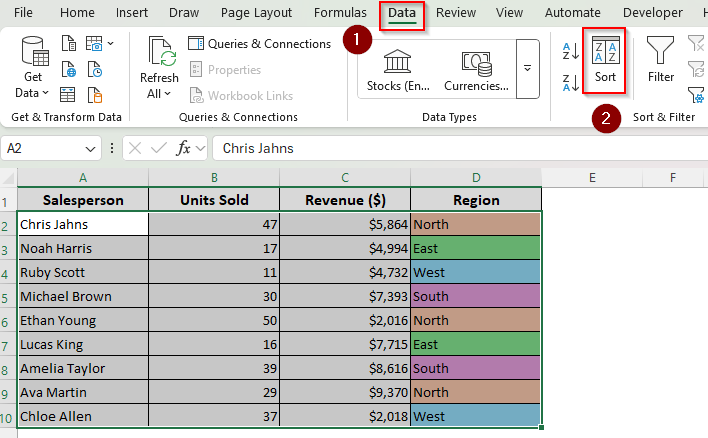Click the Units Sold header cell
Viewport: 708px width, 438px height.
214,200
